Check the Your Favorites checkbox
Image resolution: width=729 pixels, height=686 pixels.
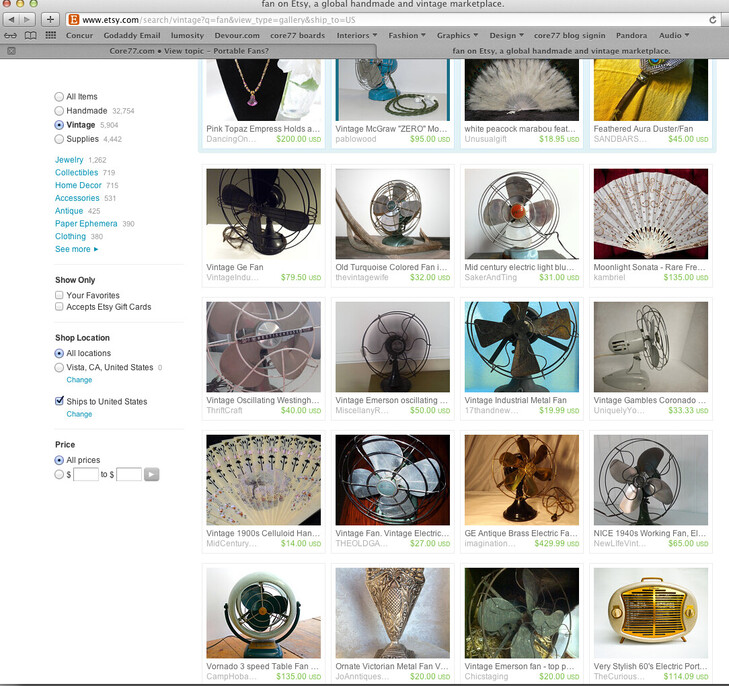click(x=59, y=295)
